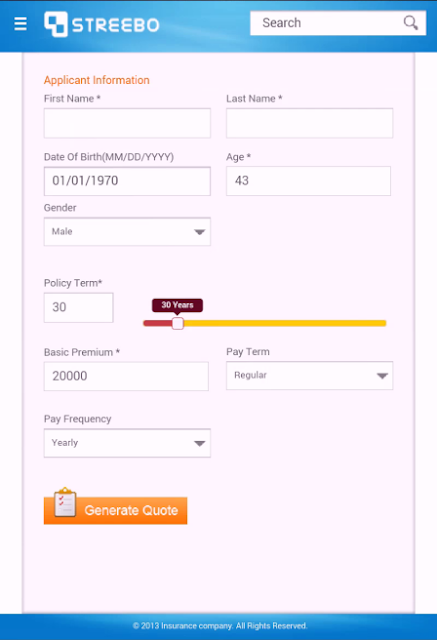Open the hamburger menu icon
Screen dimensions: 437x640
coord(20,24)
